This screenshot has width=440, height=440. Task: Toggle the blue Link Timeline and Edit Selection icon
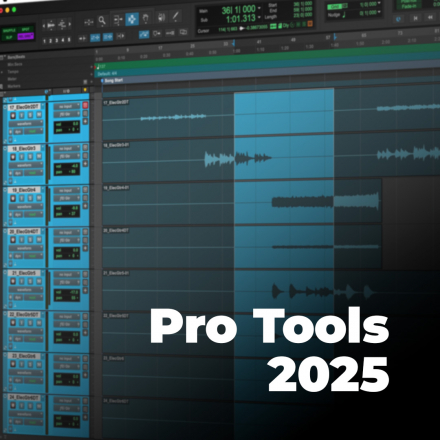coord(108,37)
